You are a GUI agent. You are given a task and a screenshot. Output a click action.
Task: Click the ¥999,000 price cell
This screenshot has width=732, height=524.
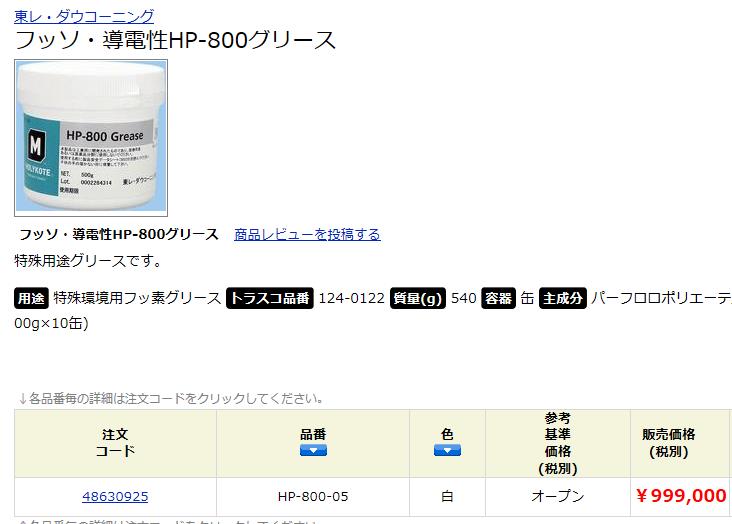[681, 496]
